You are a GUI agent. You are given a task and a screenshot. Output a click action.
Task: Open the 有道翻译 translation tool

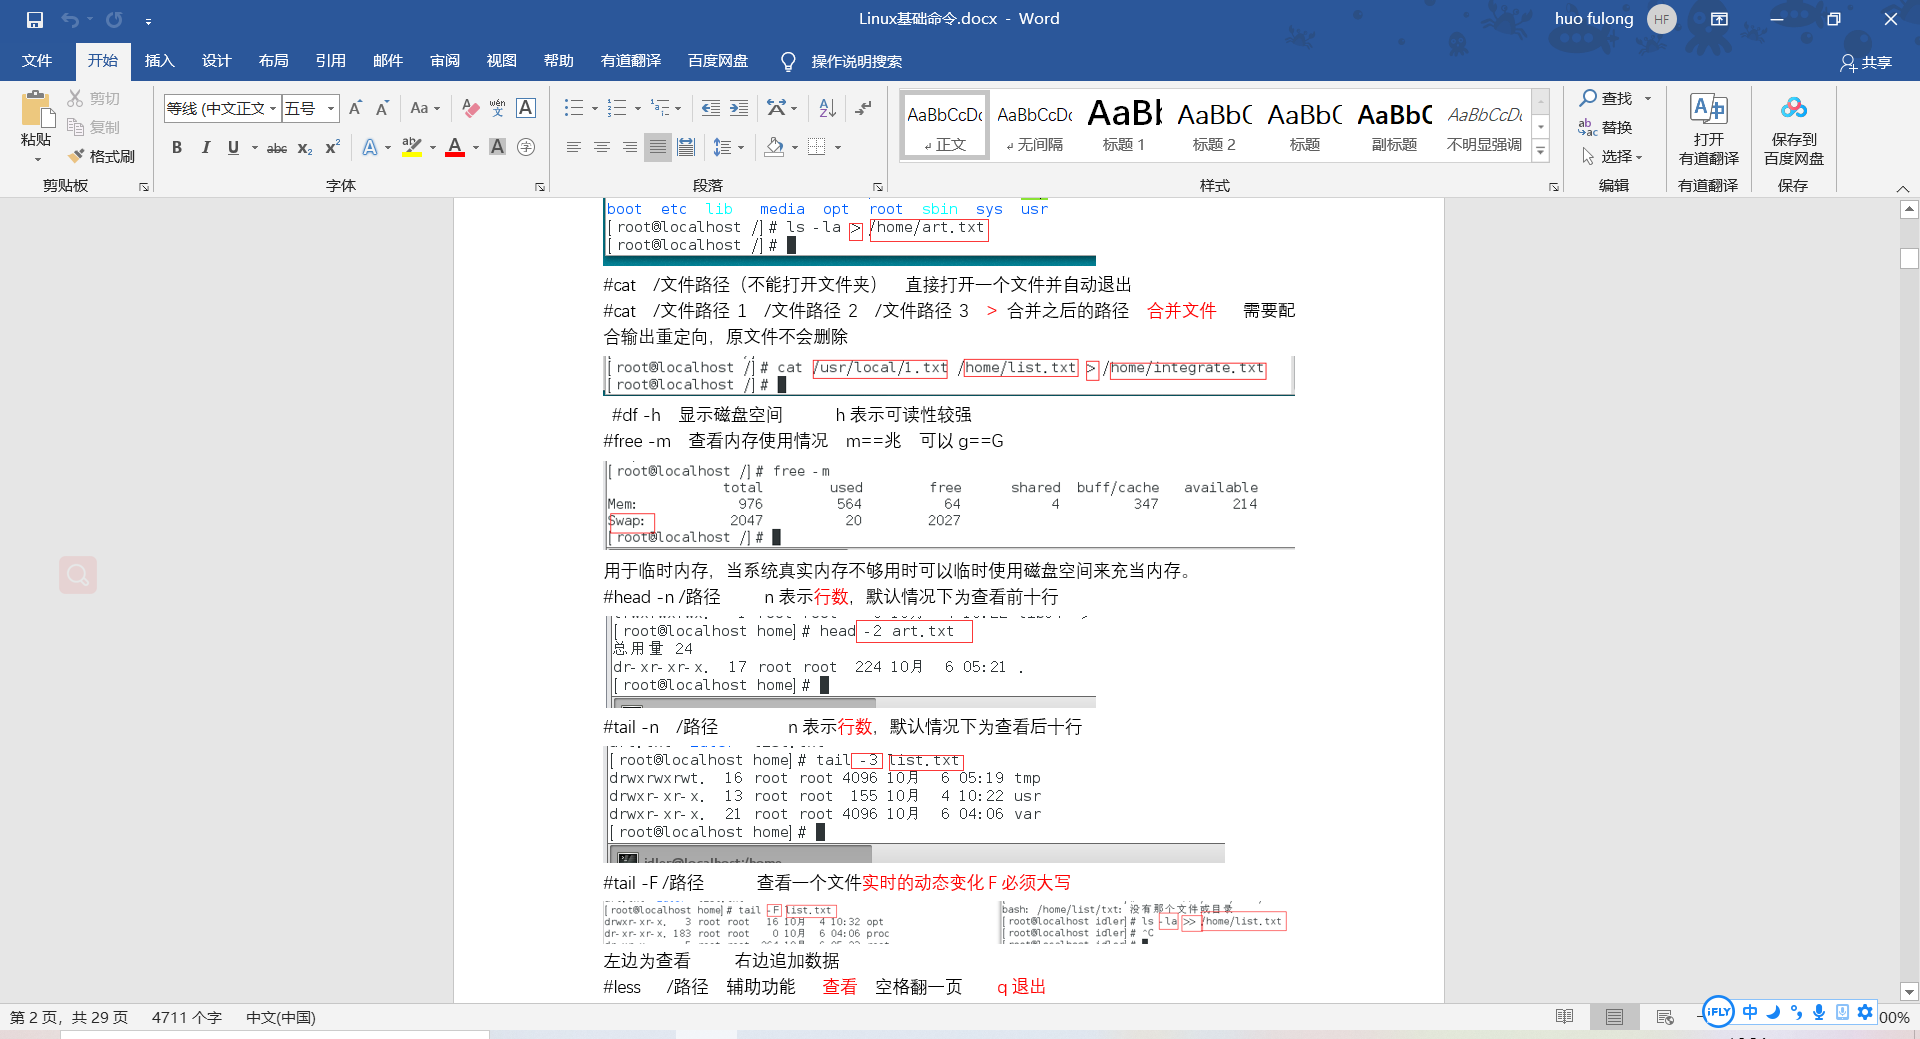click(1707, 131)
